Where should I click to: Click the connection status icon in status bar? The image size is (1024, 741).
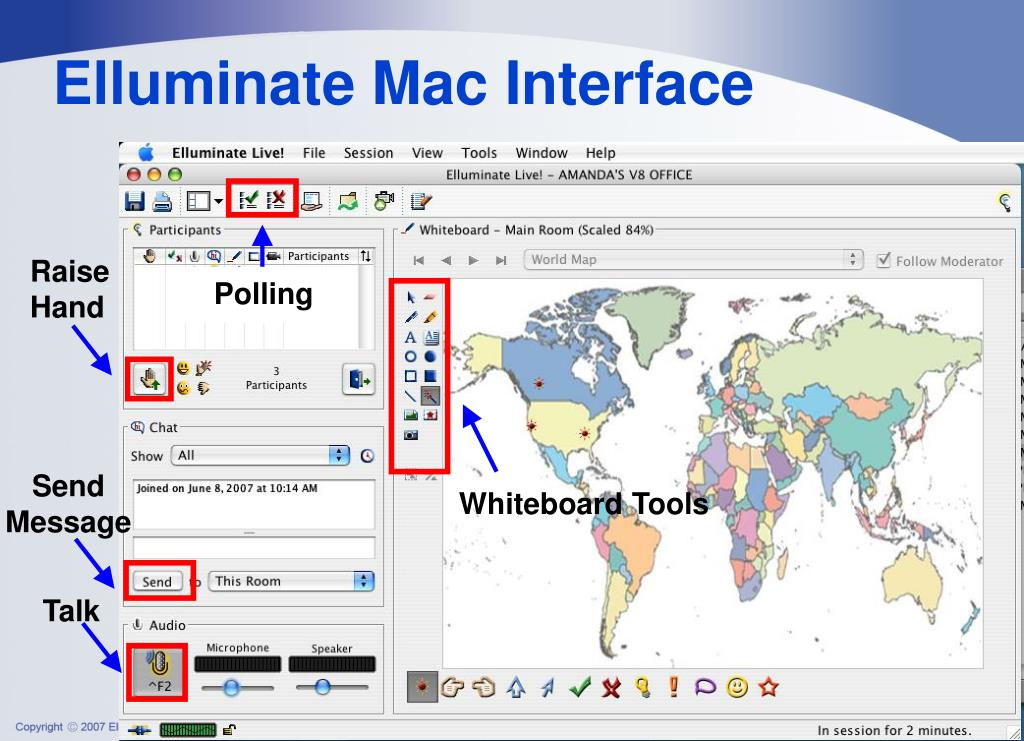(139, 730)
